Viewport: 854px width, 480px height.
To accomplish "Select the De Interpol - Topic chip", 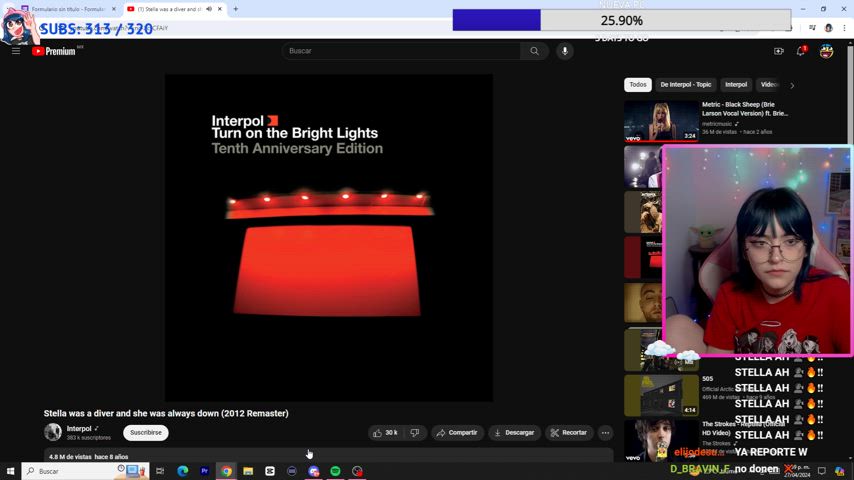I will click(686, 84).
